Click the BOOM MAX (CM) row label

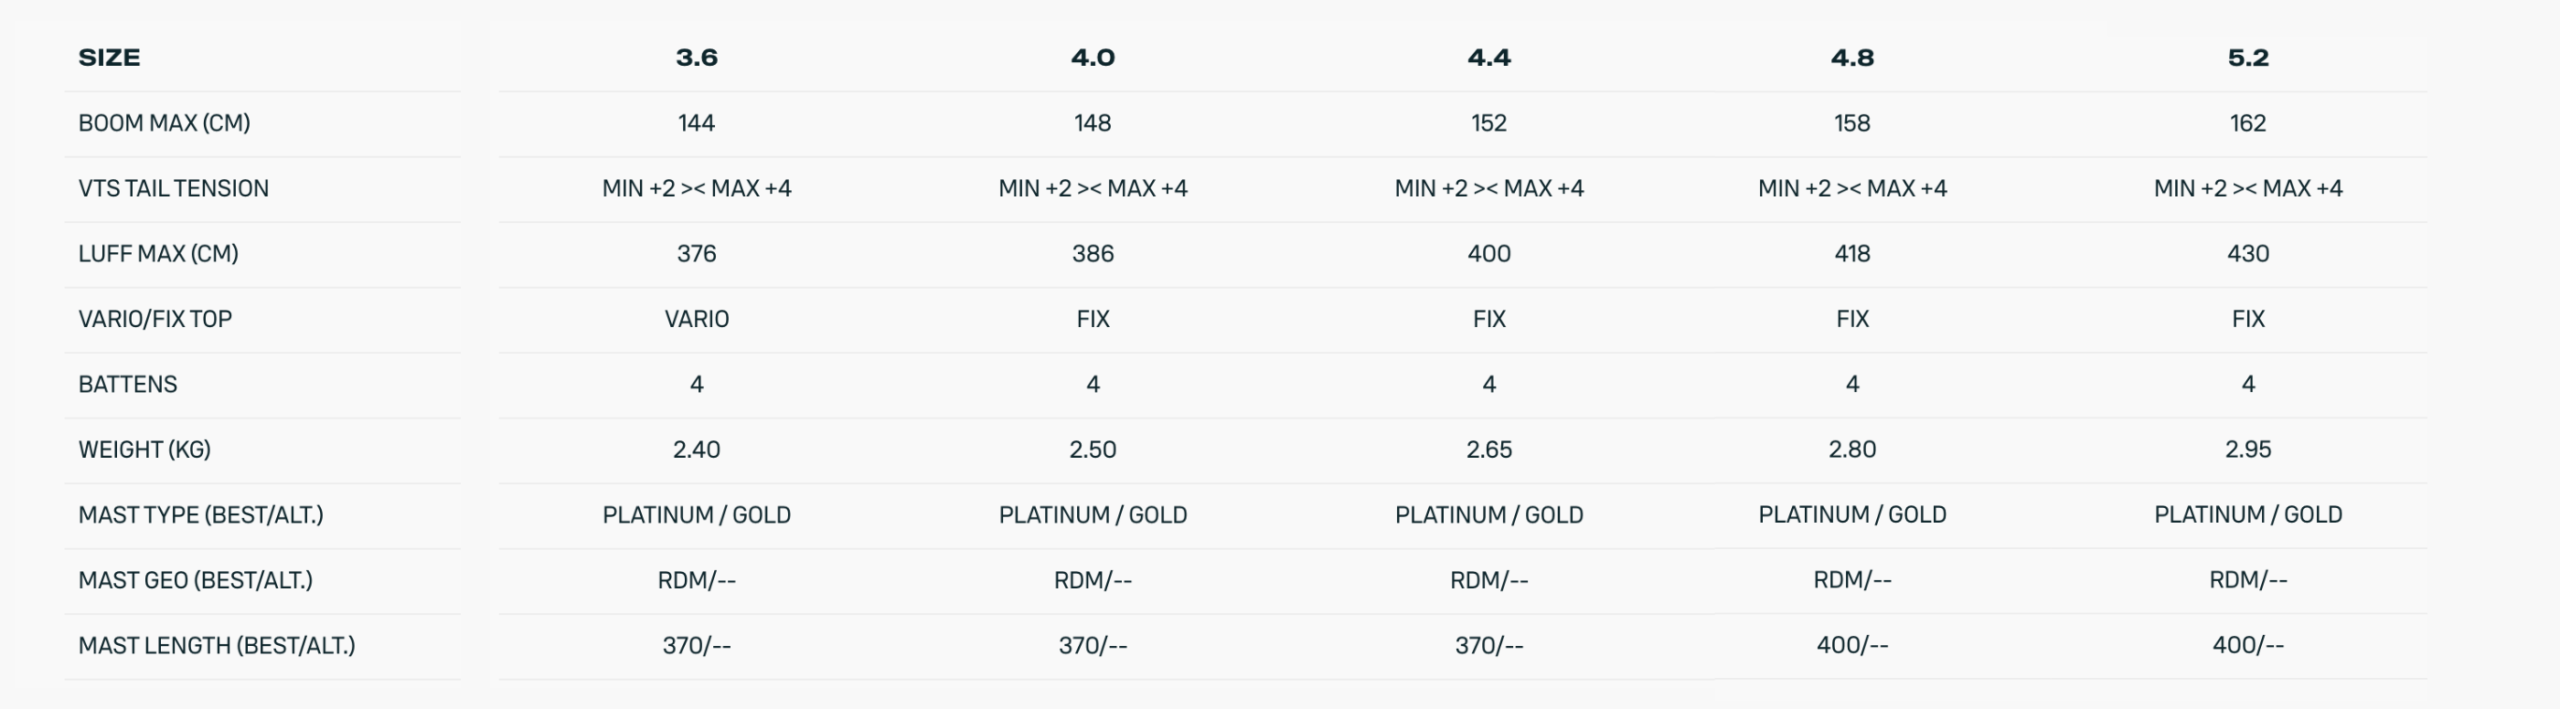pyautogui.click(x=164, y=123)
